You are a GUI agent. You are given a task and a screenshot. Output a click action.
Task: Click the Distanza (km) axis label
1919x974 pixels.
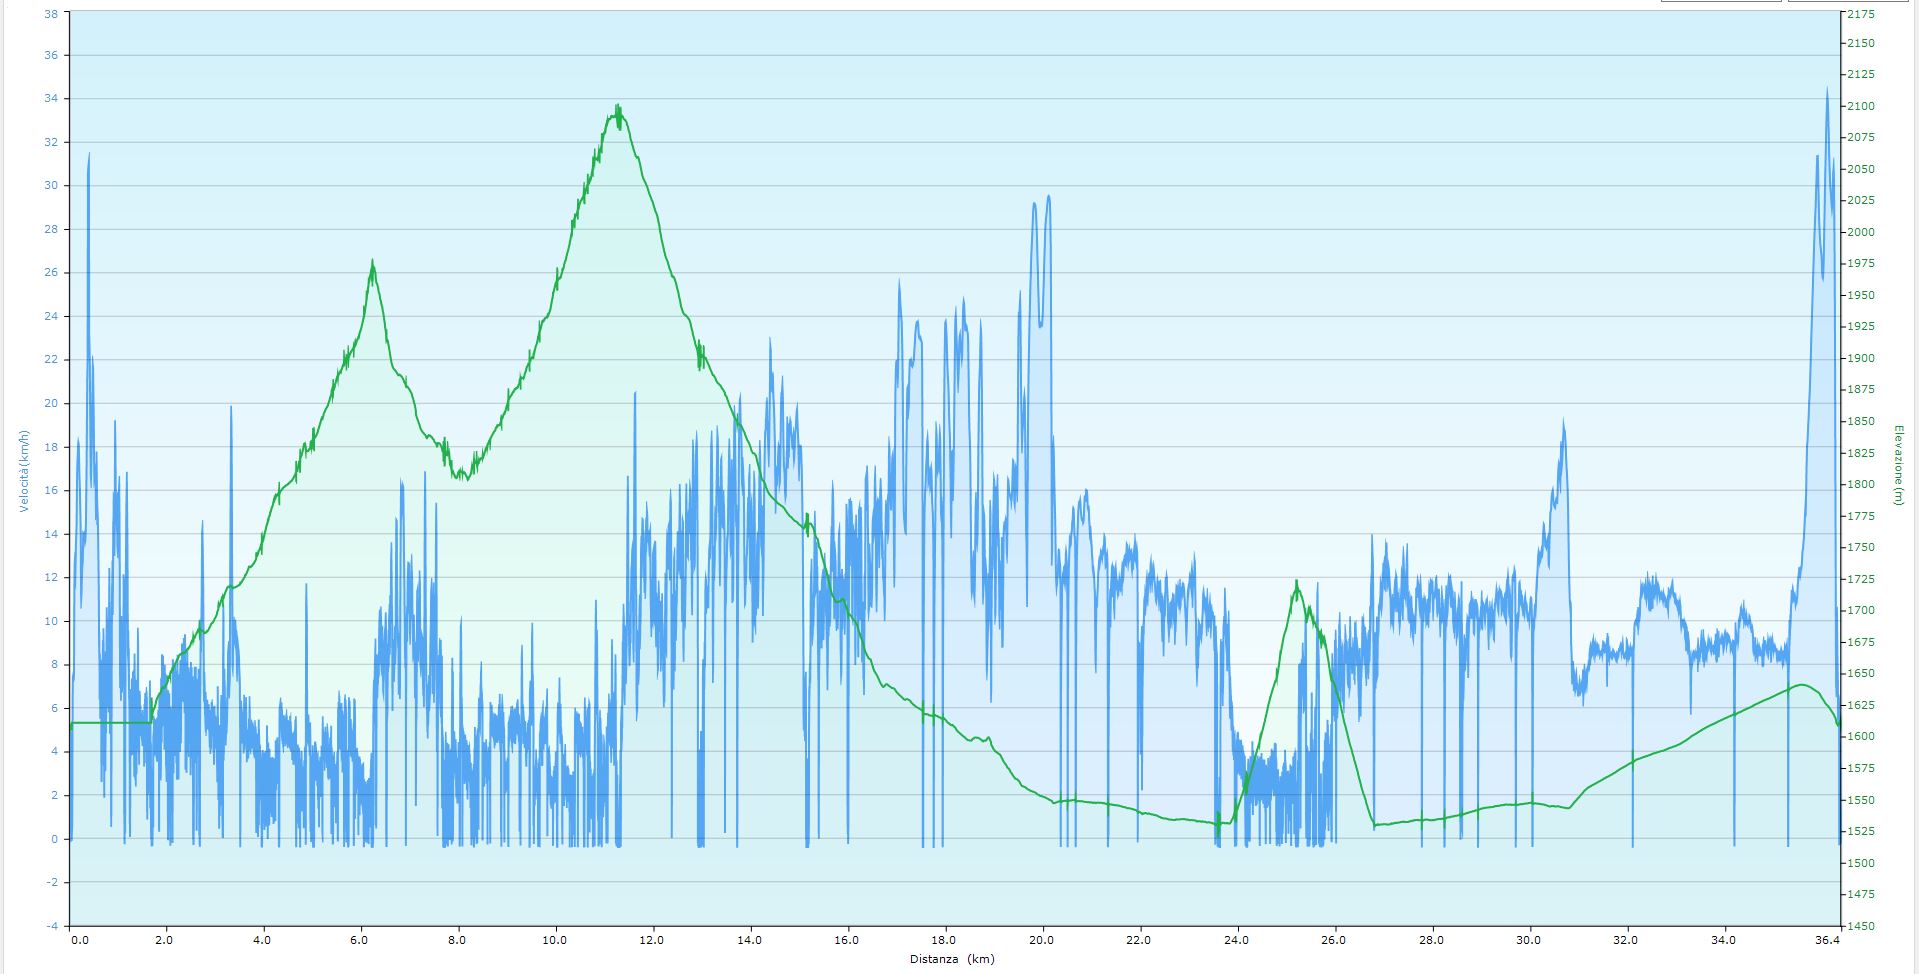952,959
